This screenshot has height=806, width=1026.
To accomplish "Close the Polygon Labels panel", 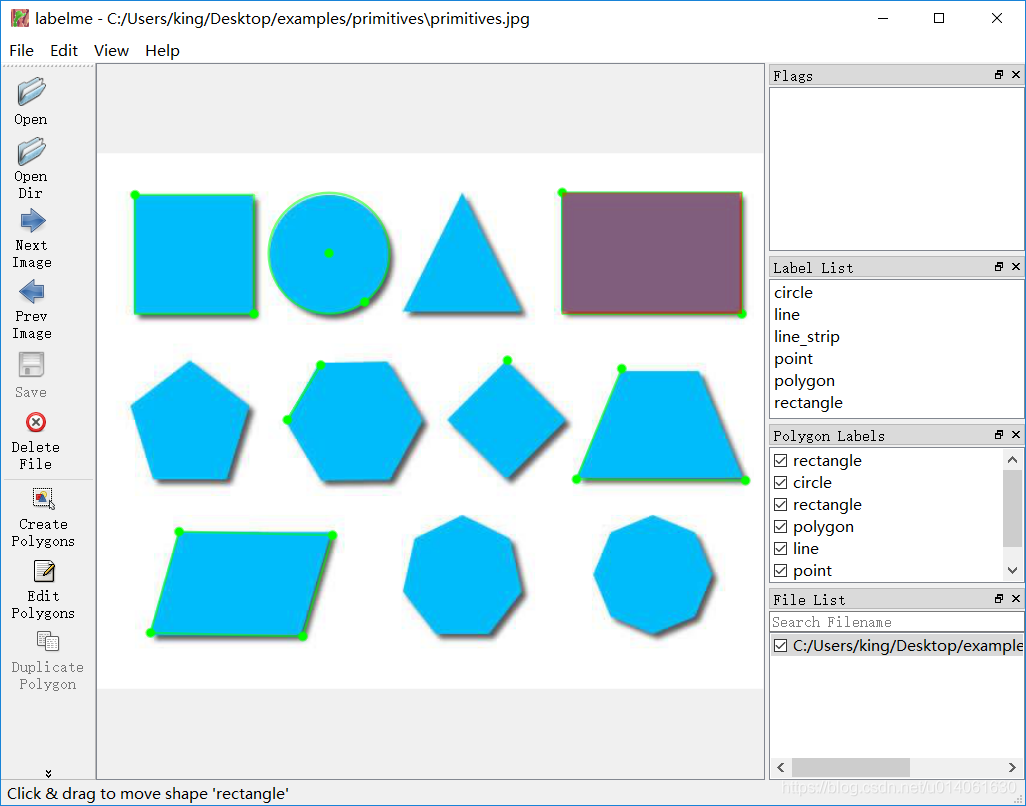I will (x=1016, y=434).
